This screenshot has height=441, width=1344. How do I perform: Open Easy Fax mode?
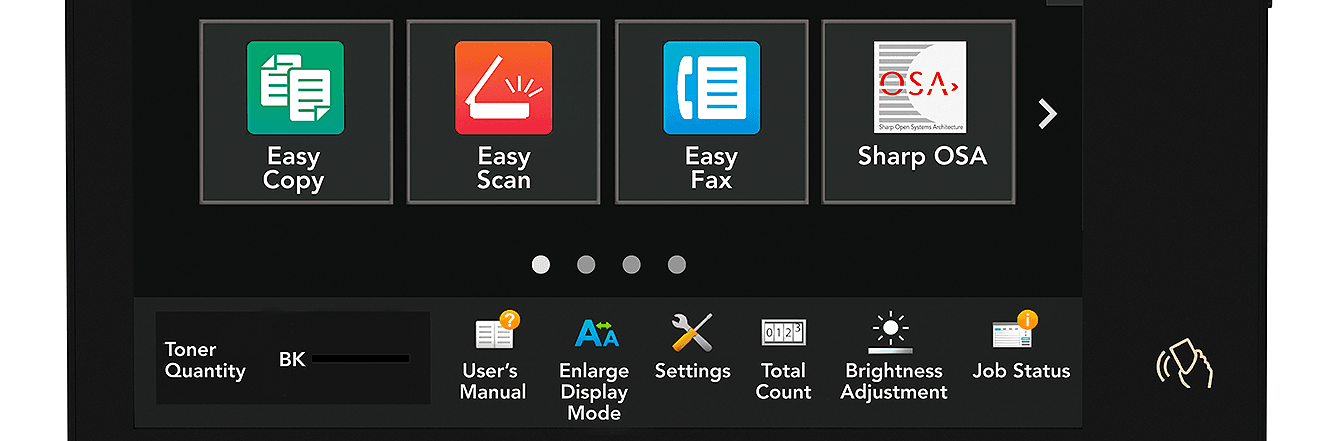pos(711,112)
